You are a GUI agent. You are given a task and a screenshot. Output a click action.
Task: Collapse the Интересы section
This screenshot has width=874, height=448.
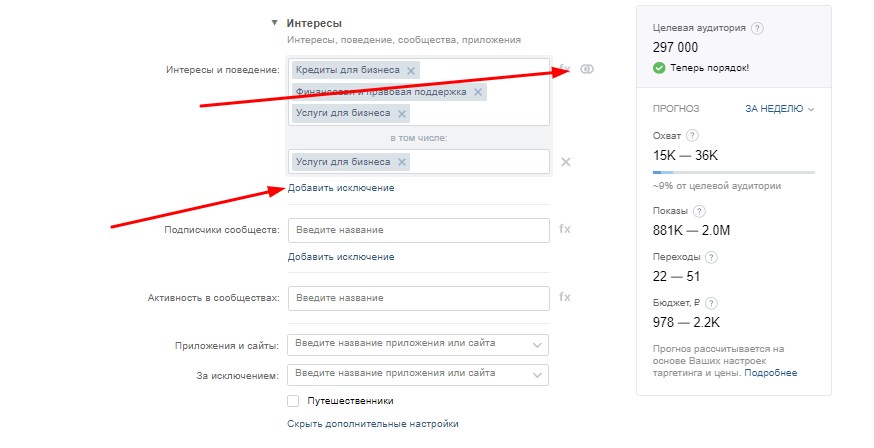coord(274,23)
